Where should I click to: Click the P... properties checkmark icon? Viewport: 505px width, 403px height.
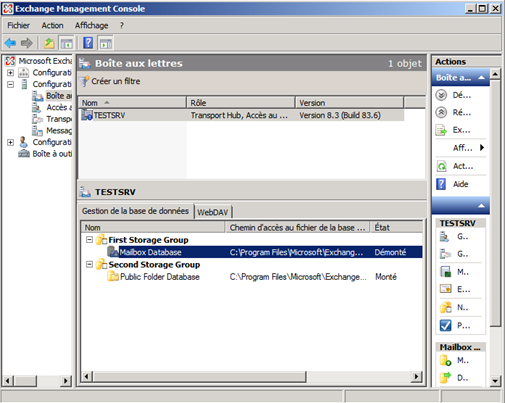point(445,325)
